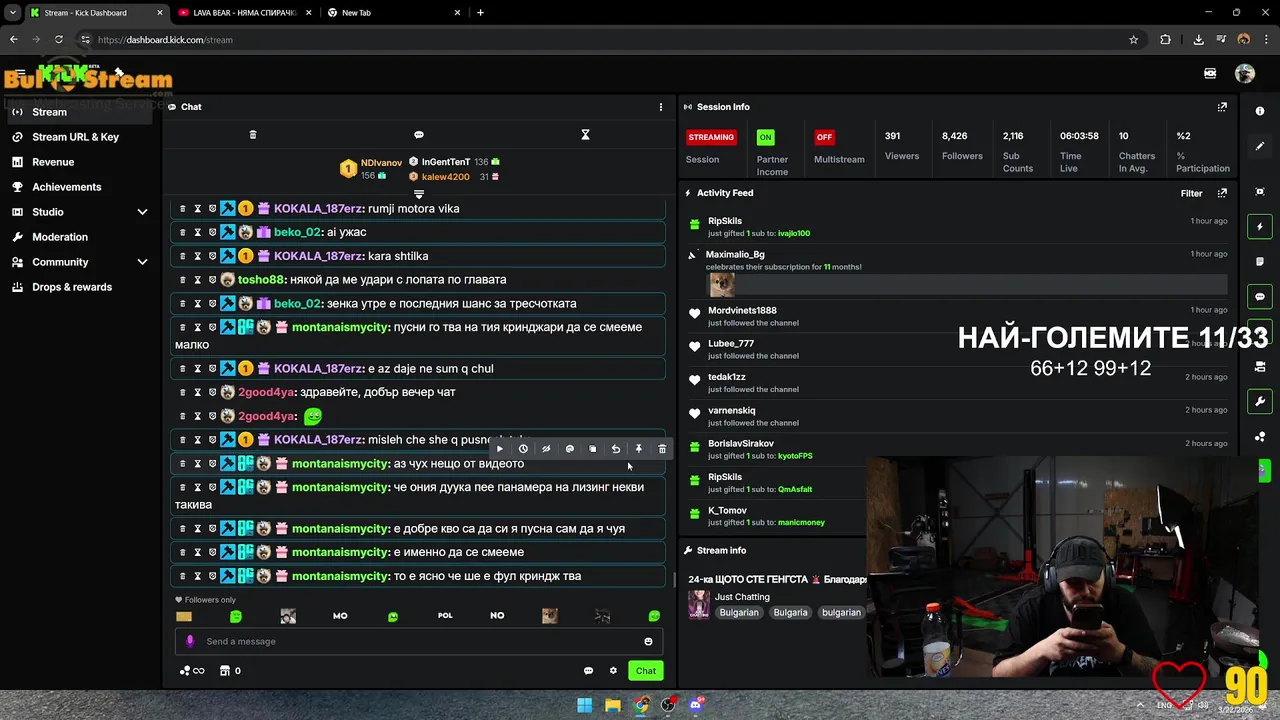Insert the POL emote
The height and width of the screenshot is (720, 1280).
pos(445,616)
